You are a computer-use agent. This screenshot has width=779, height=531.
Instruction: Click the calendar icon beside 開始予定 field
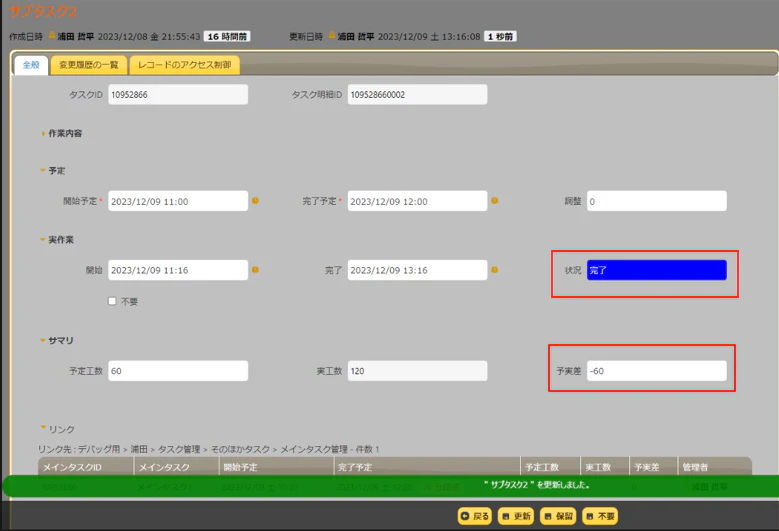coord(255,201)
